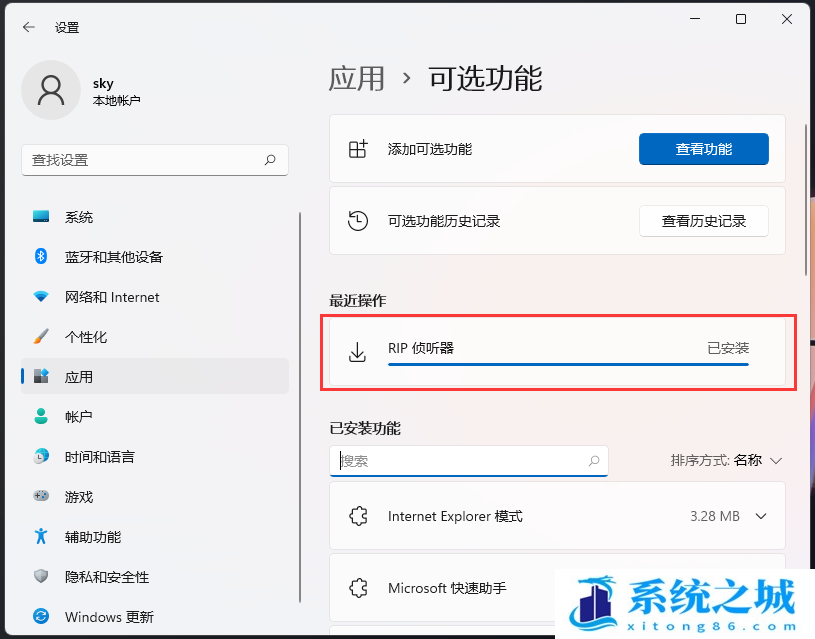Open 蓝牙和其他设备 settings
Viewport: 815px width, 639px height.
tap(155, 256)
